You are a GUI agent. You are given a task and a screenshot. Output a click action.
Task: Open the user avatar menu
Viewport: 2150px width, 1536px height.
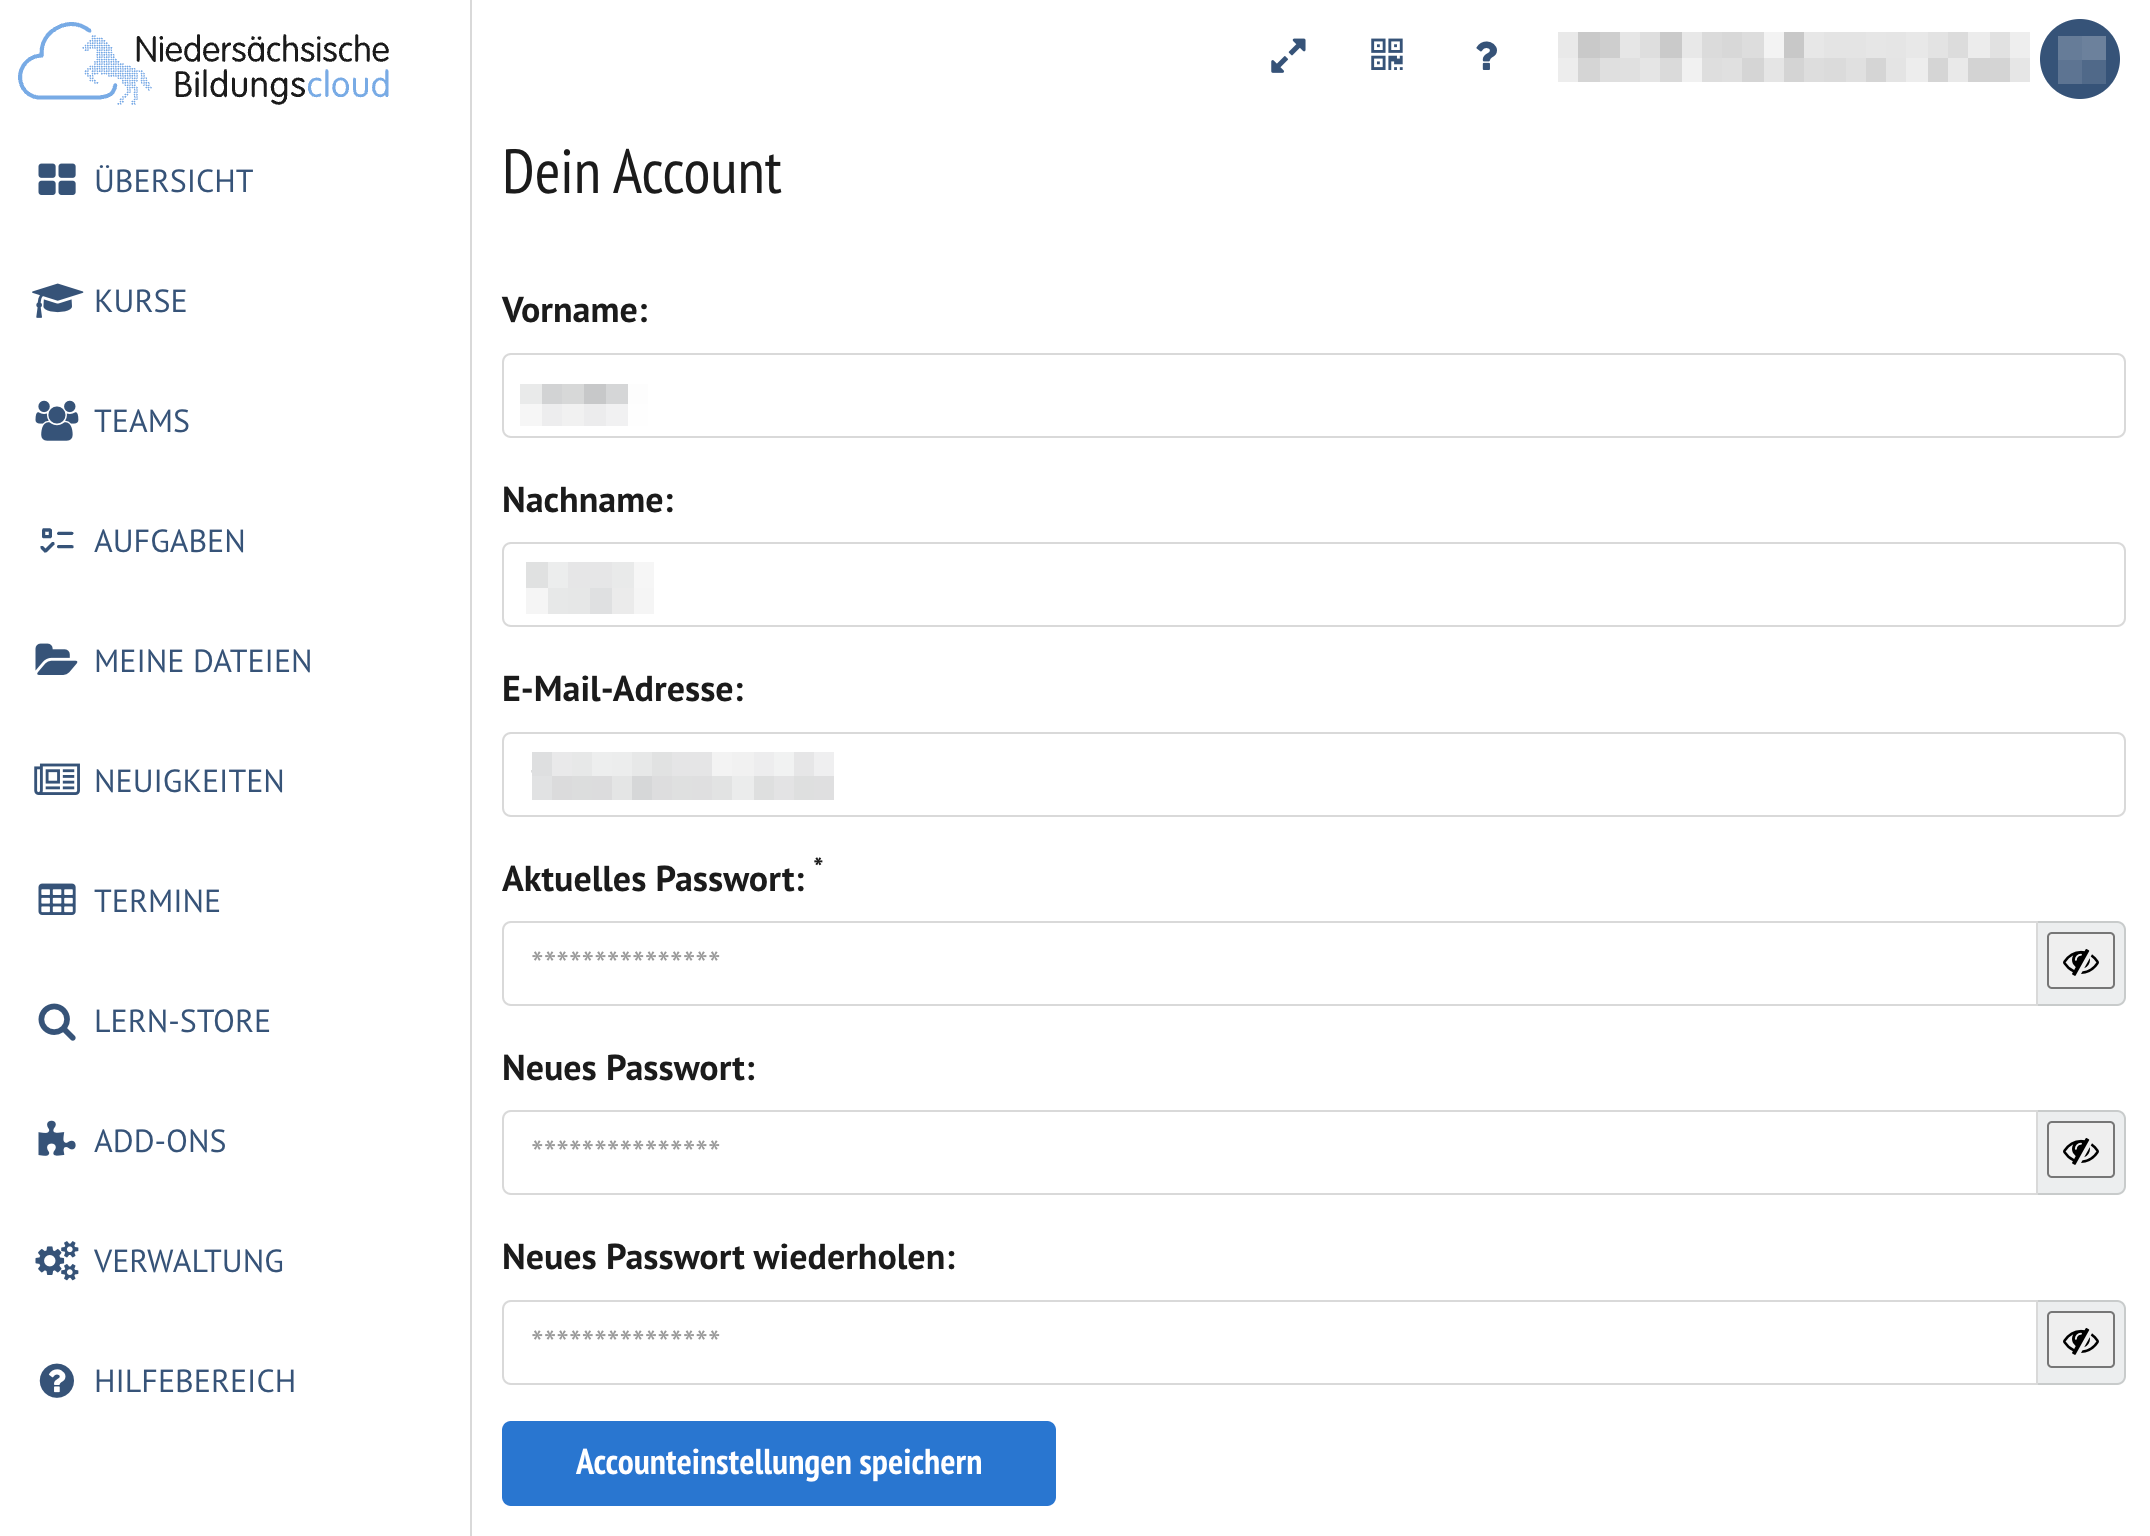(2079, 59)
